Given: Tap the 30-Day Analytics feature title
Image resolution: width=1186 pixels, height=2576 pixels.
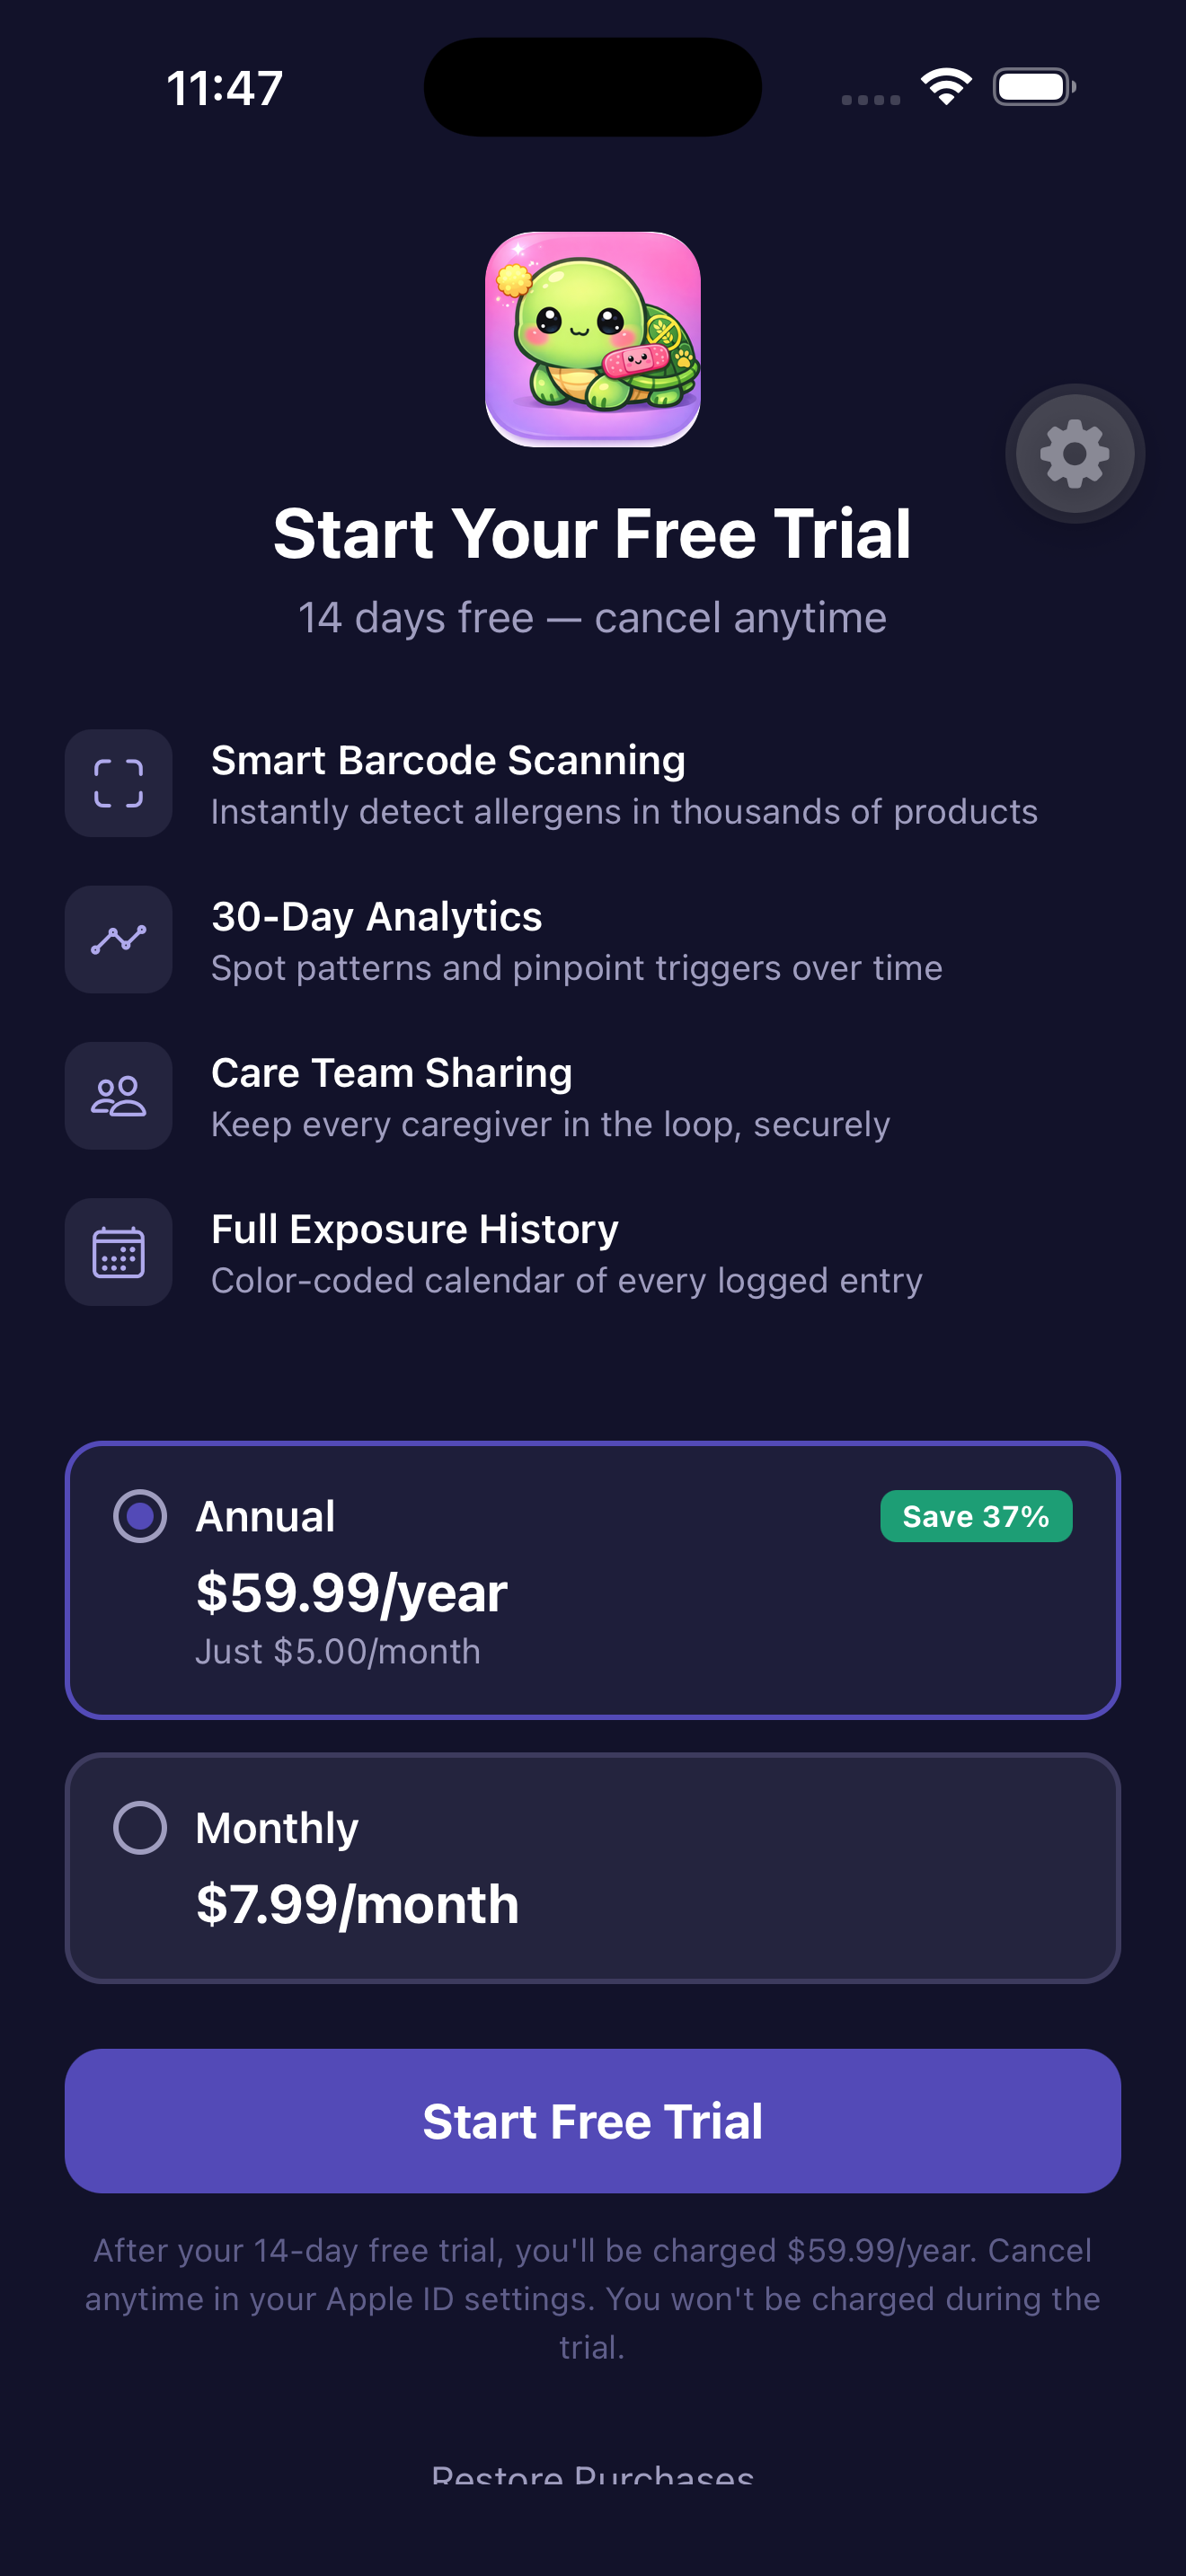Looking at the screenshot, I should [376, 917].
